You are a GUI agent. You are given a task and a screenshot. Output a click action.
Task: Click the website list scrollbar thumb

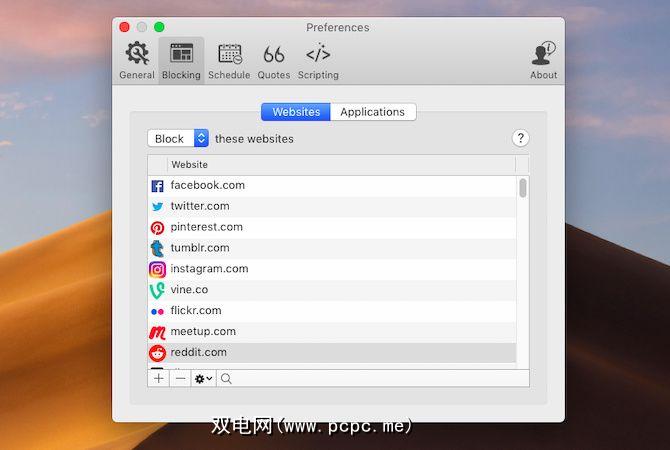pyautogui.click(x=523, y=188)
